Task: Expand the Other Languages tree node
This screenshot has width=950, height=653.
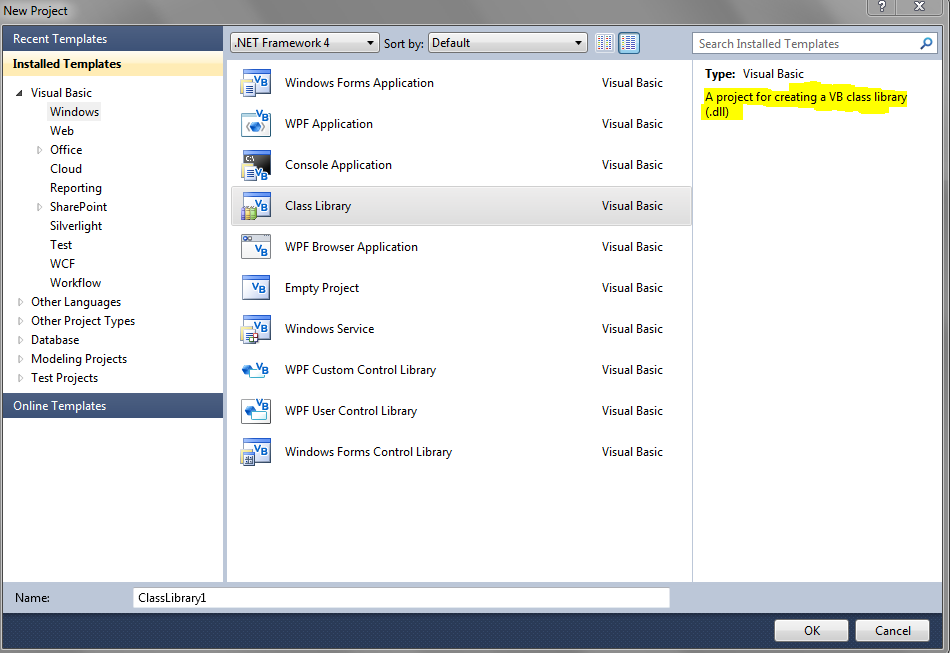Action: (x=22, y=302)
